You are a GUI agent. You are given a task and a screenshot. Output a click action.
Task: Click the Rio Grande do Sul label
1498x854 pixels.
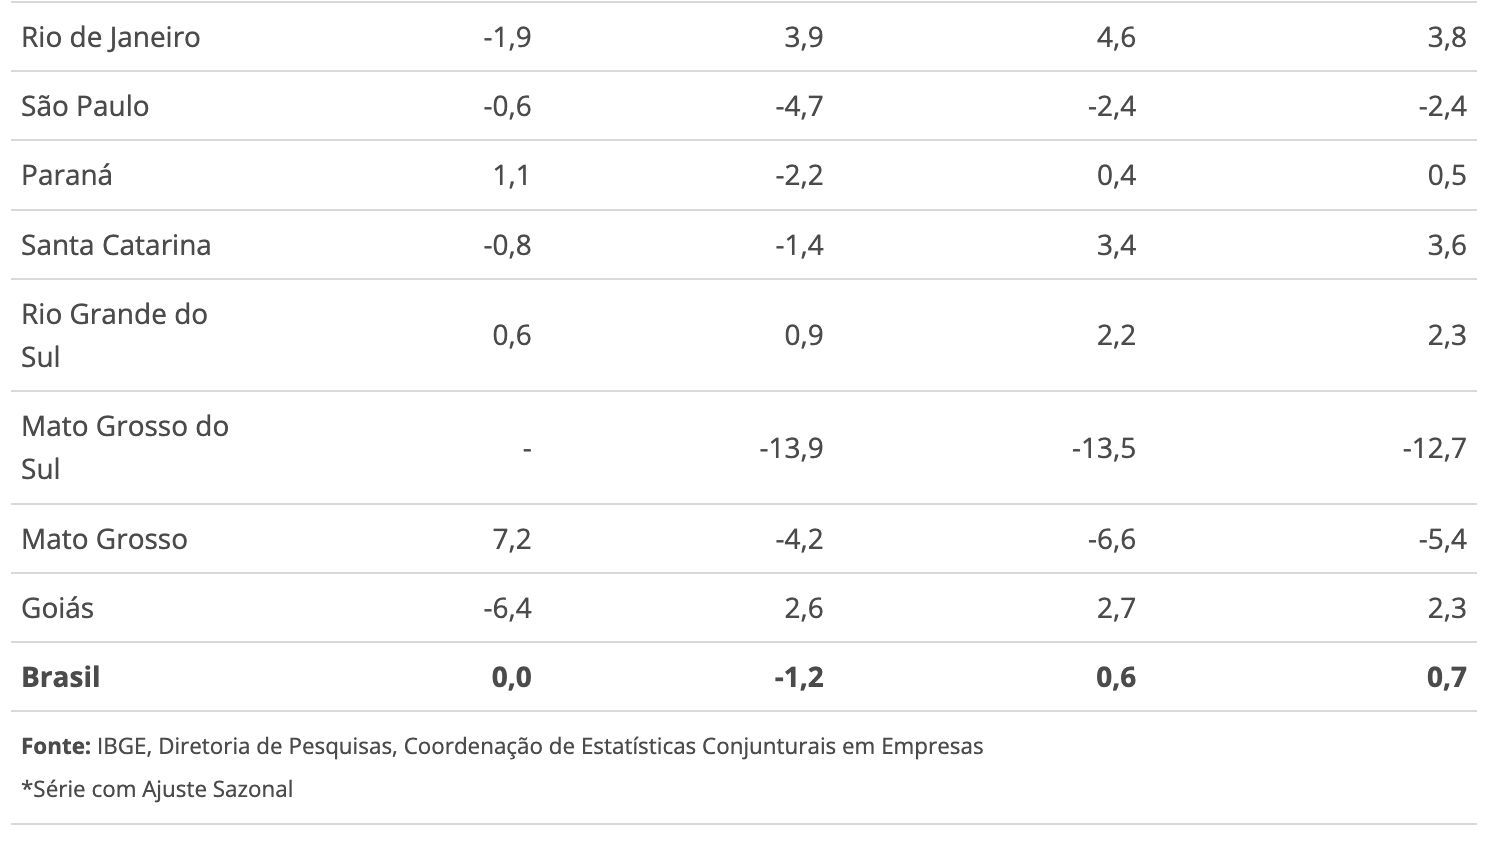[x=114, y=335]
